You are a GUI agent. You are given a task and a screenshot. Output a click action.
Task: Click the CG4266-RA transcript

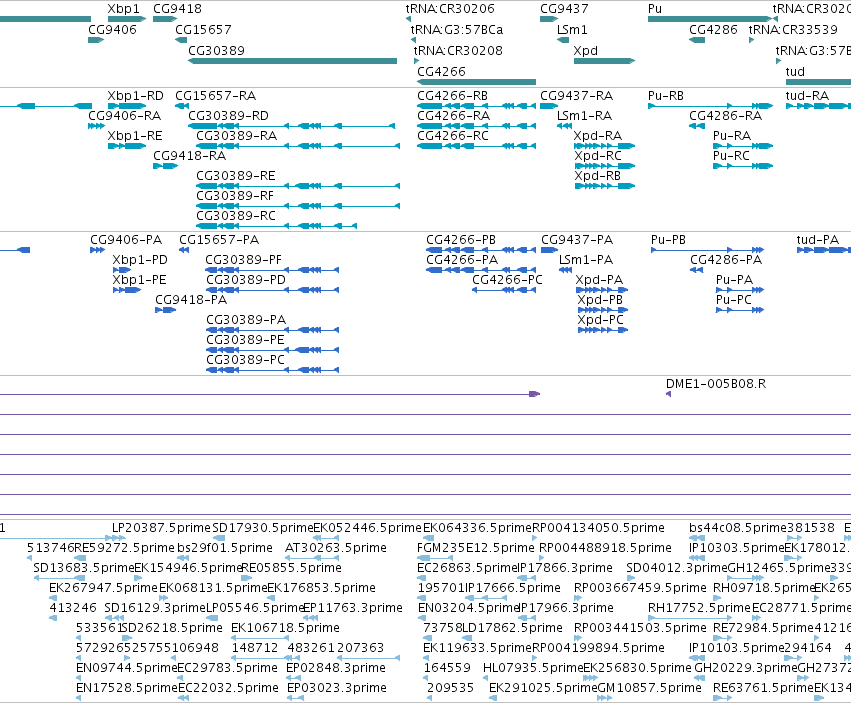[477, 126]
